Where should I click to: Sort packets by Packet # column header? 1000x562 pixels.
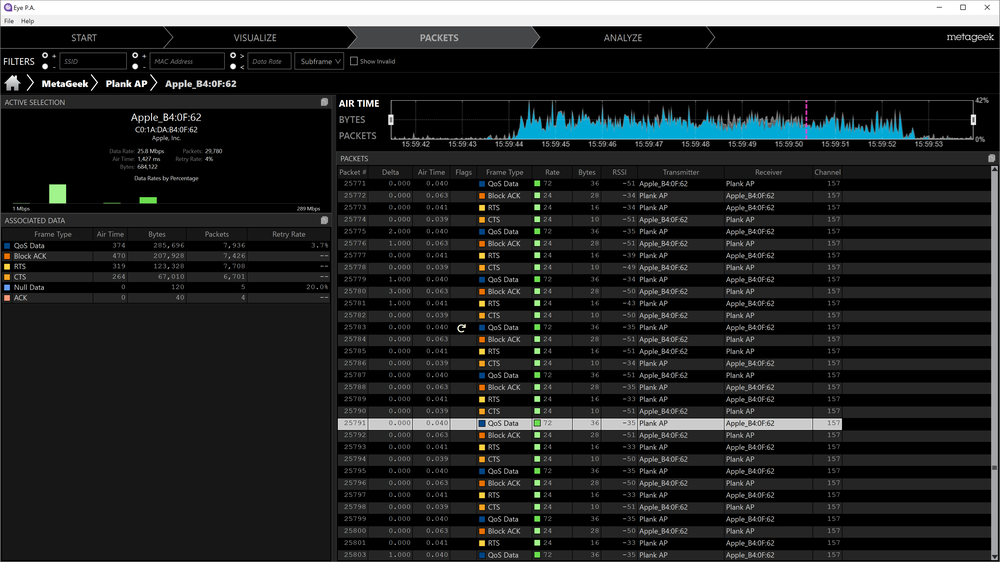pyautogui.click(x=353, y=172)
